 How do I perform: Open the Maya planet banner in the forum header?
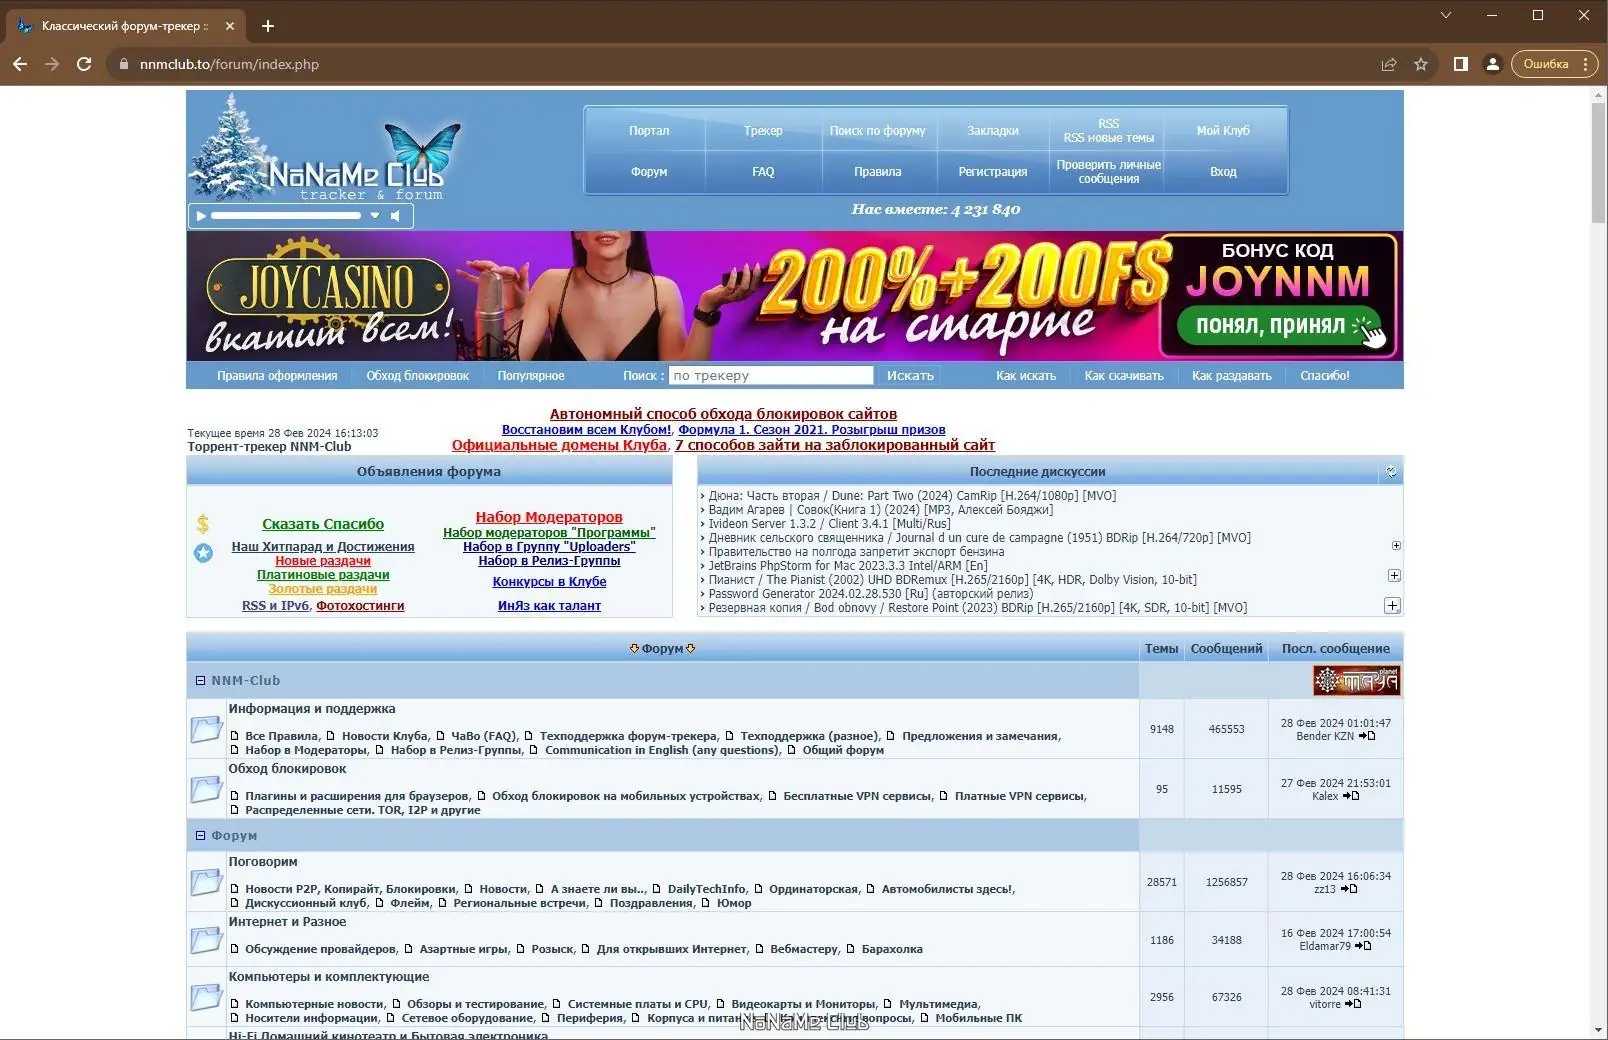(x=1358, y=680)
